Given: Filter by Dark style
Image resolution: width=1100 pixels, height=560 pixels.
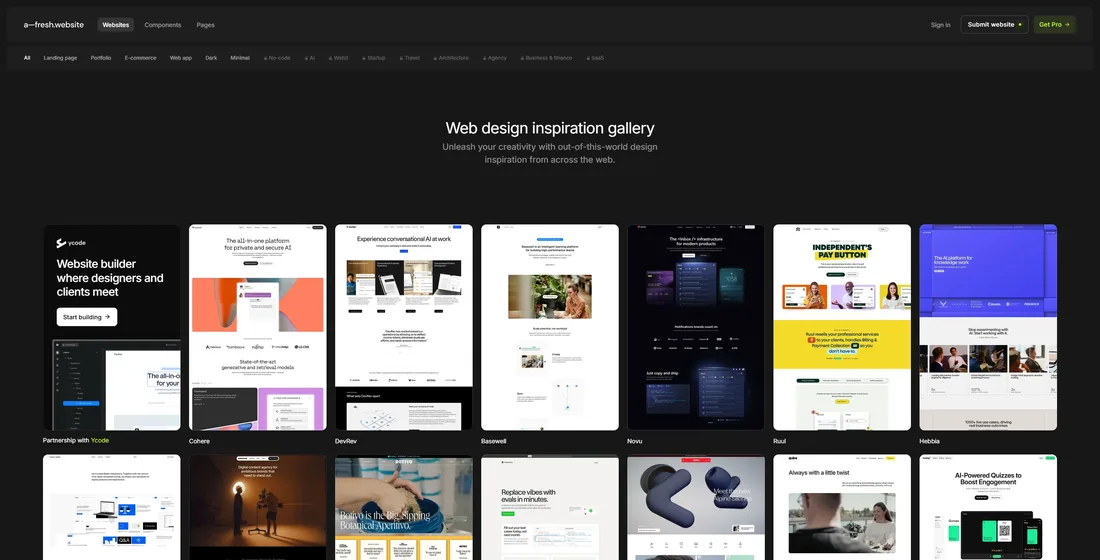Looking at the screenshot, I should [211, 58].
